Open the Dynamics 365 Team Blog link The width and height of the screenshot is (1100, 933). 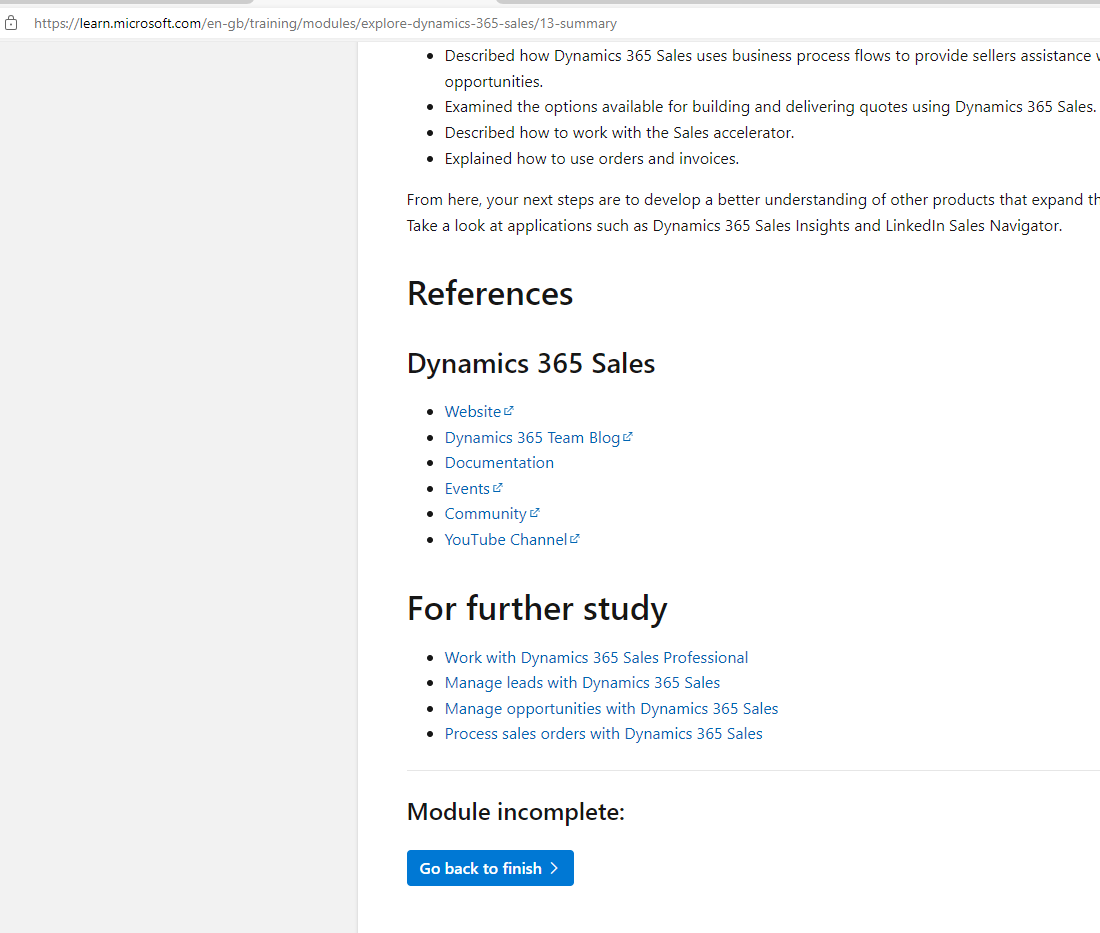coord(532,438)
